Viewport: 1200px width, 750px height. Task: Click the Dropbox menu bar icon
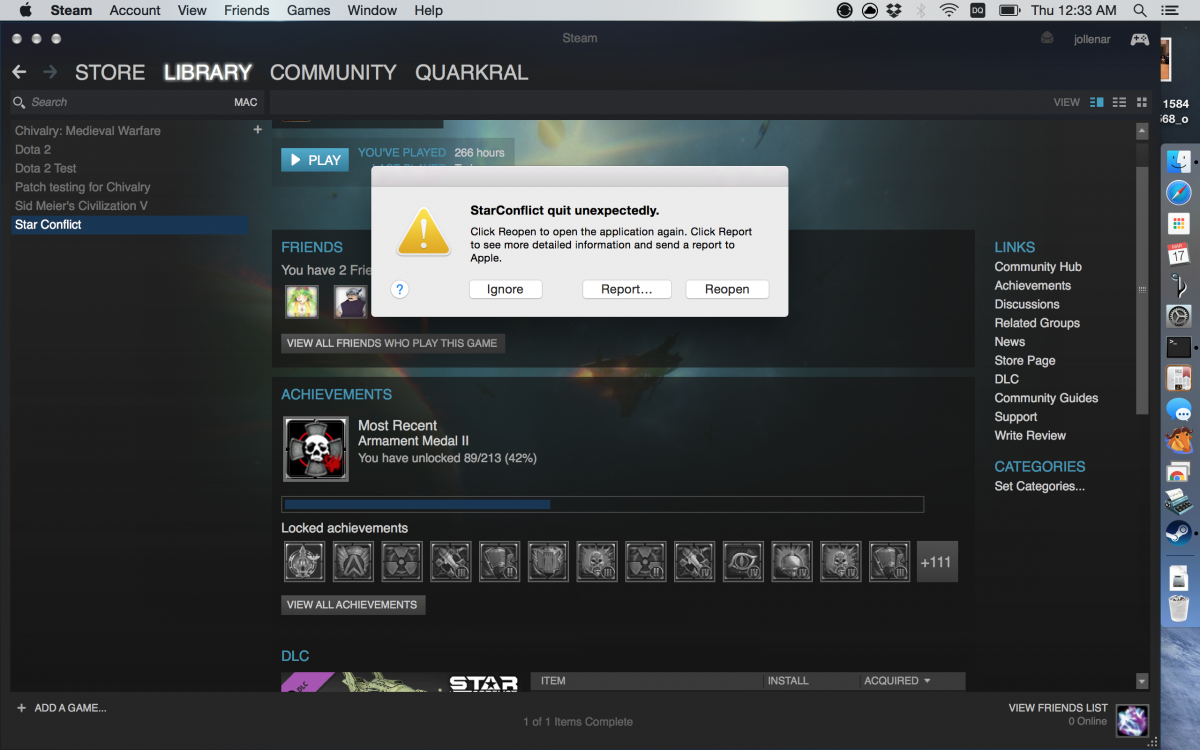[x=895, y=10]
